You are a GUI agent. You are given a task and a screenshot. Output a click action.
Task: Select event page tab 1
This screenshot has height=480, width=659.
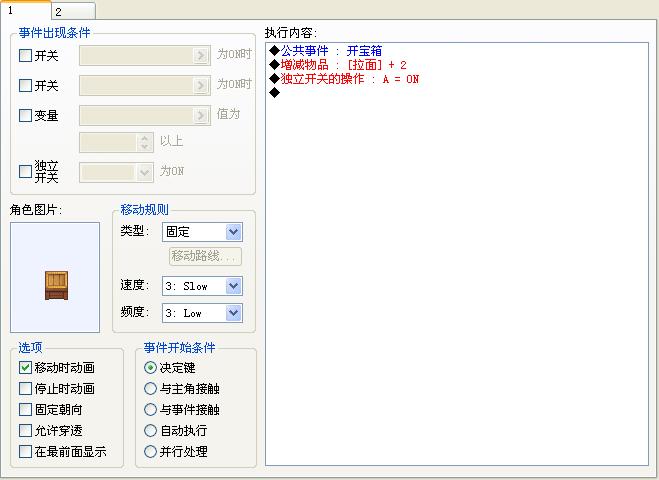click(x=25, y=10)
